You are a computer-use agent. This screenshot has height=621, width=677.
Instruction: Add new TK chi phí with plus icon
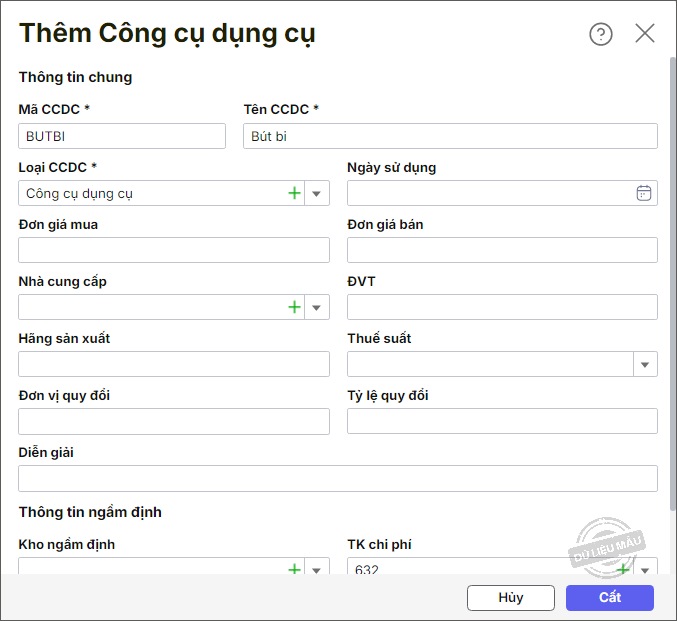pos(623,569)
